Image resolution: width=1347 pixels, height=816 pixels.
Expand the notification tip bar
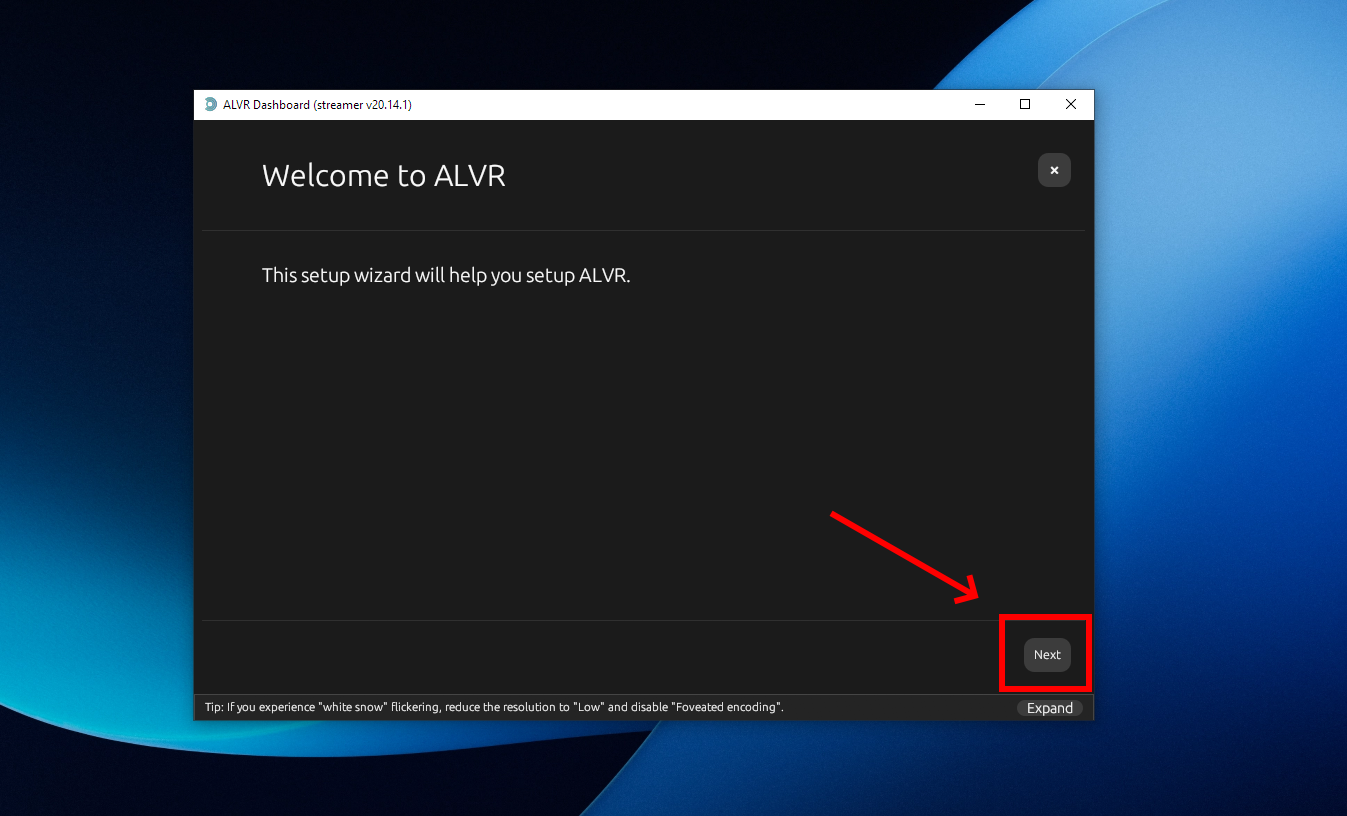(x=1049, y=708)
